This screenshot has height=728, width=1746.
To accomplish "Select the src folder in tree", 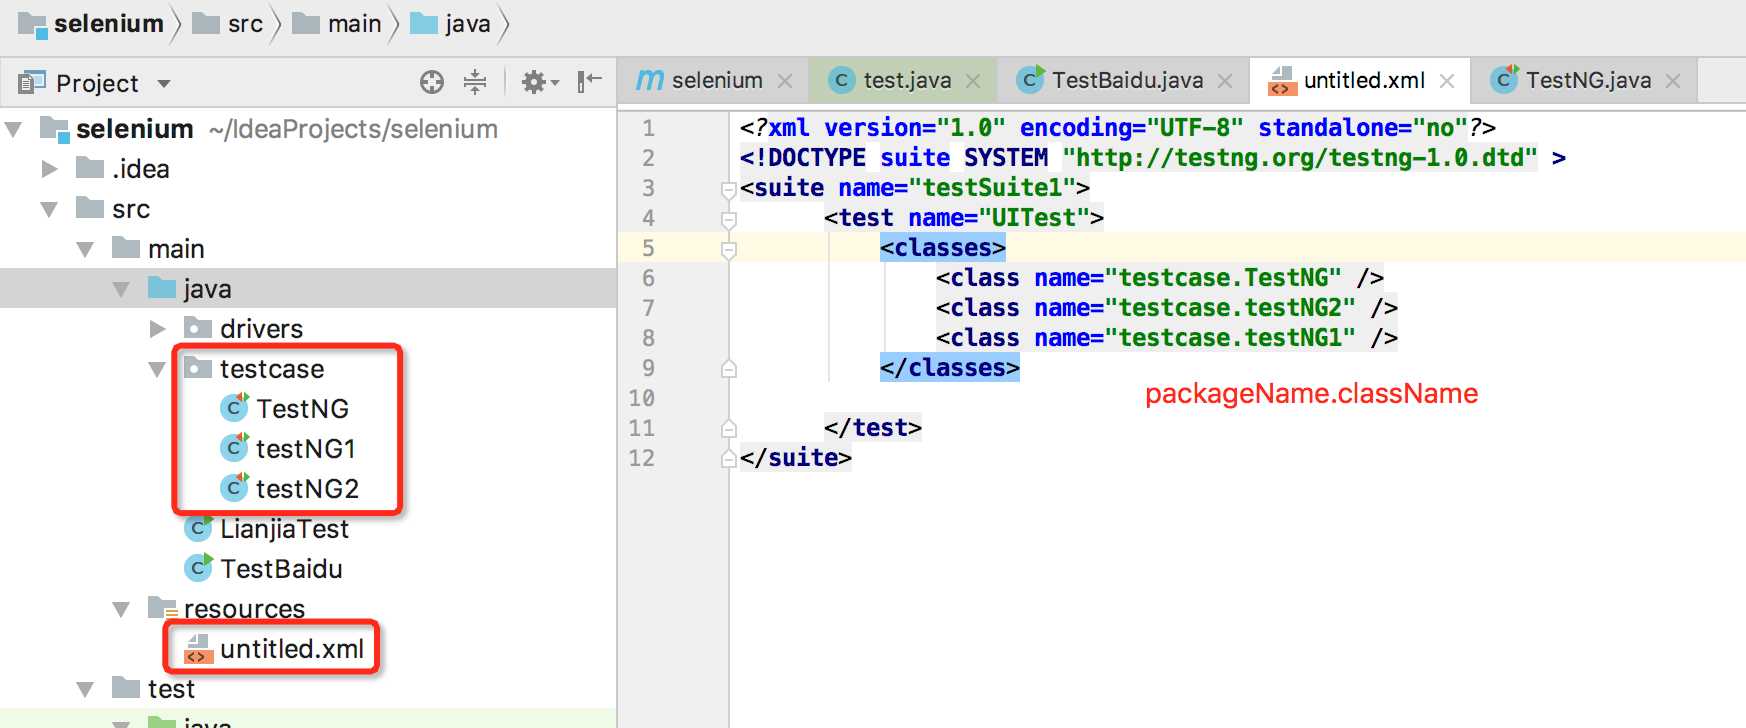I will (x=131, y=209).
